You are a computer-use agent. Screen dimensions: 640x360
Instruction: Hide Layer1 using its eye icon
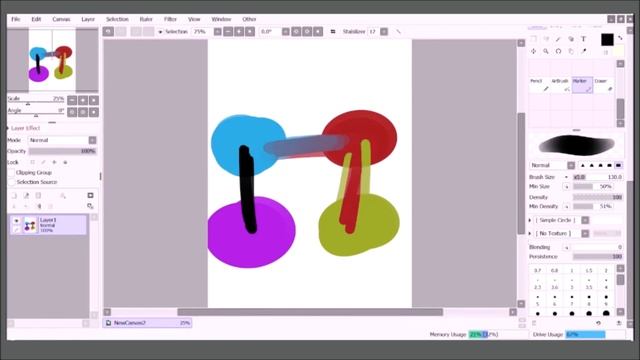pos(16,221)
